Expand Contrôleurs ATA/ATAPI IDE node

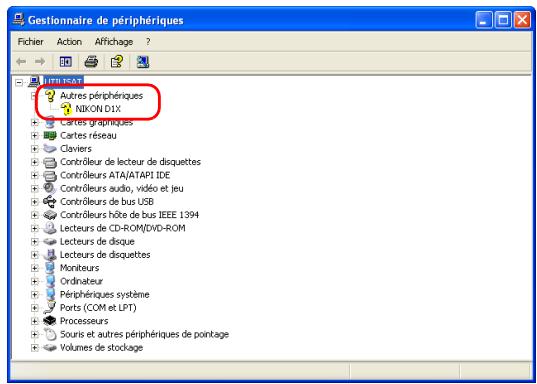tap(34, 175)
